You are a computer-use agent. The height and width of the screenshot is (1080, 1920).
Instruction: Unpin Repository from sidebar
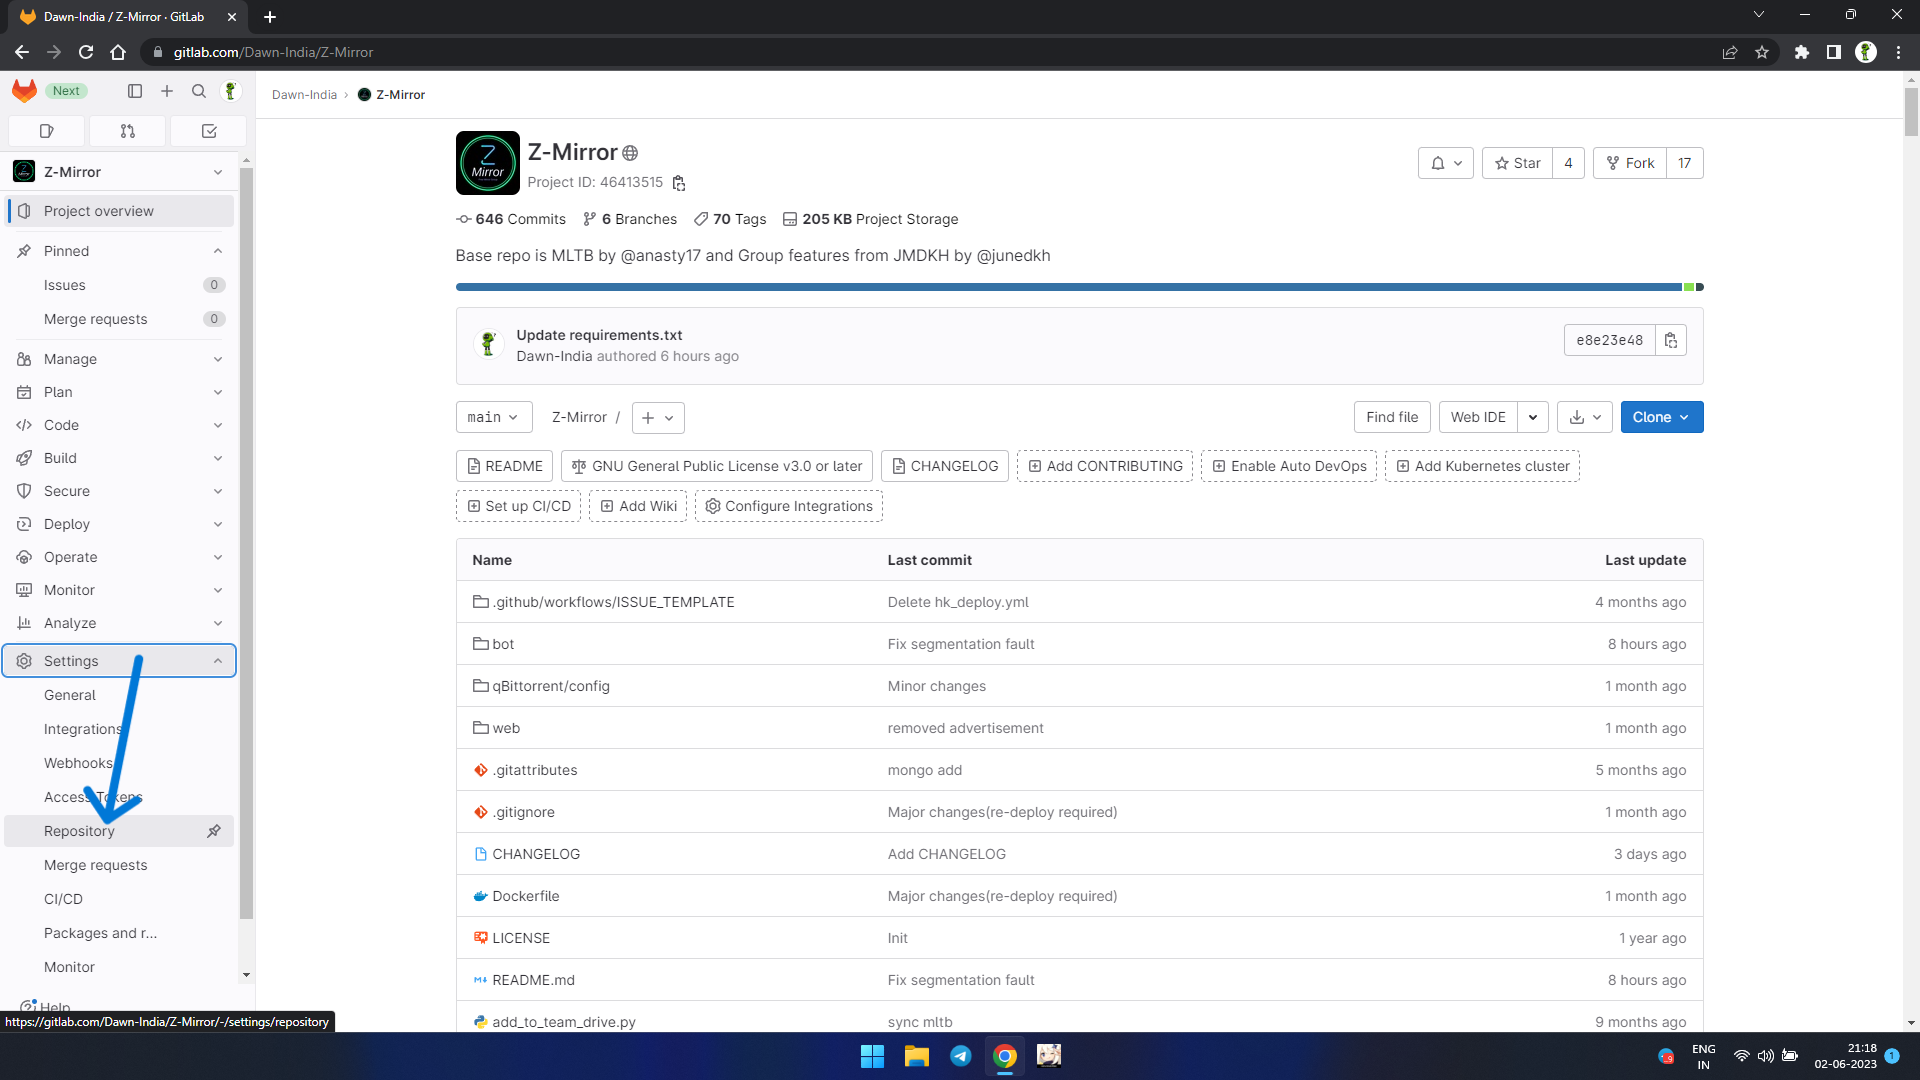213,831
